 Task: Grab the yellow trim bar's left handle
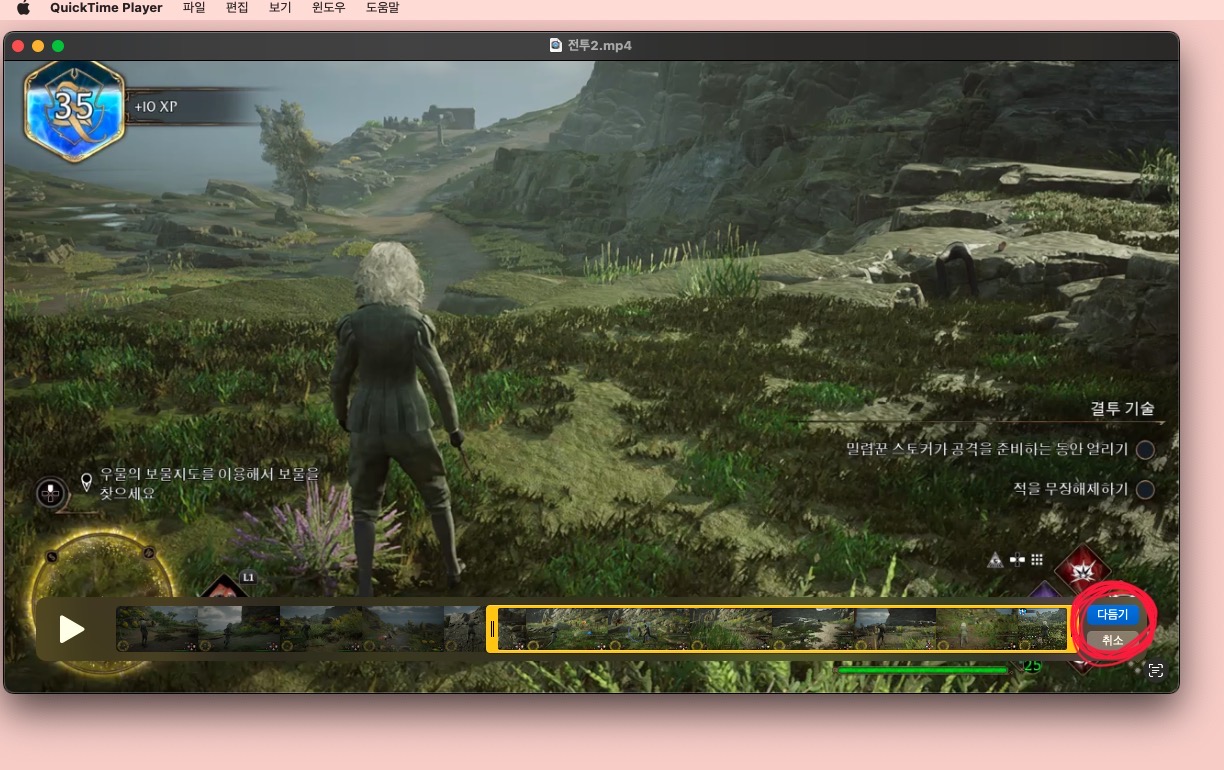pos(492,629)
